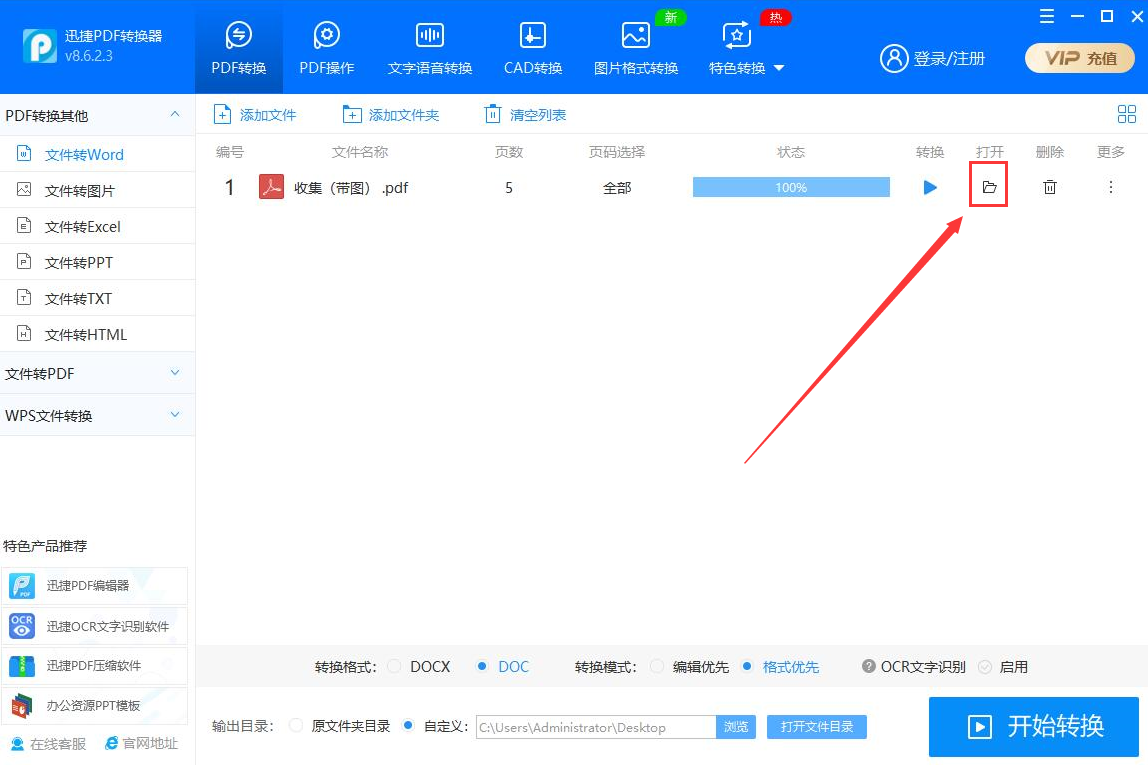Viewport: 1148px width, 765px height.
Task: Click 打开文件目录 button
Action: (817, 727)
